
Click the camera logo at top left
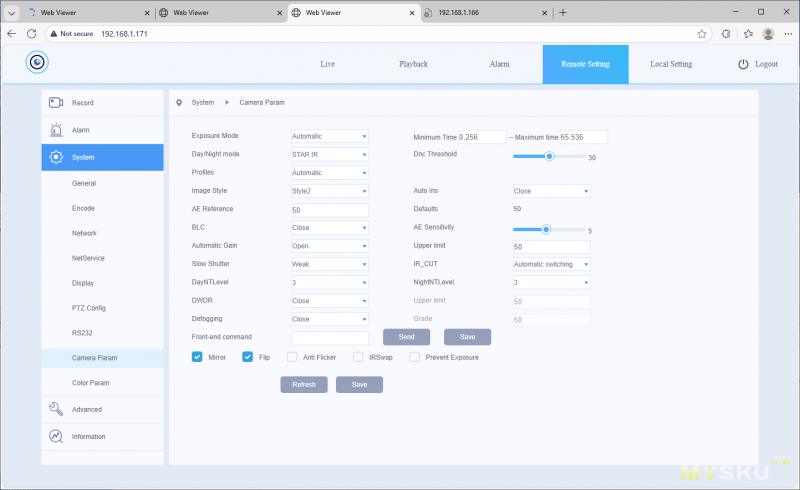pyautogui.click(x=38, y=63)
